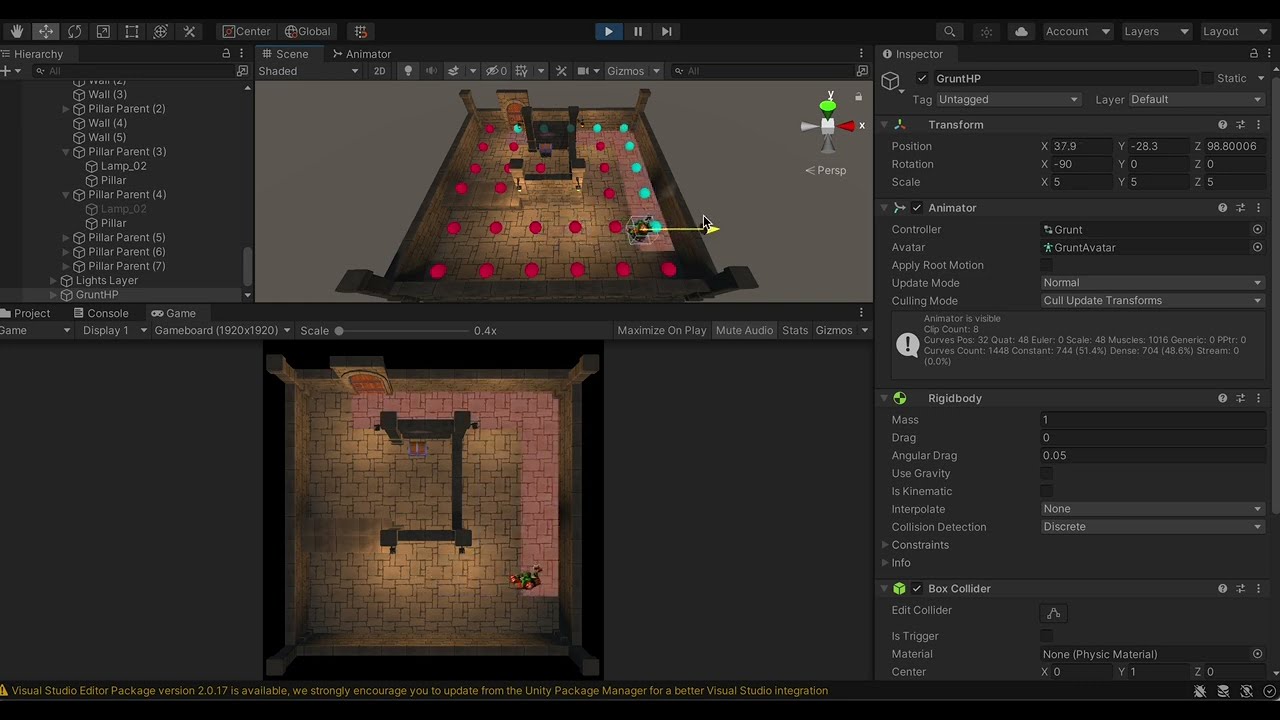1280x720 pixels.
Task: Select the Scale tool
Action: click(x=103, y=31)
